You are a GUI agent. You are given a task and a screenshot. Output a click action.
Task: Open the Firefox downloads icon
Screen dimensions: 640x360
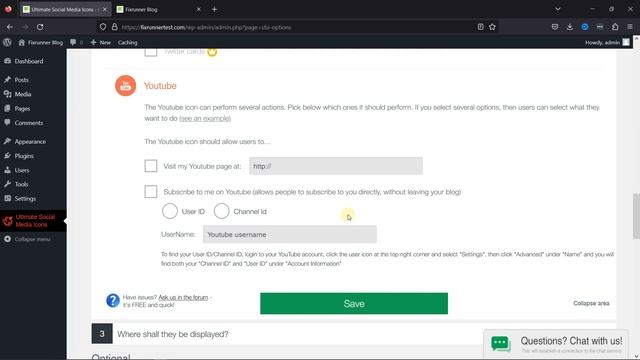coord(570,27)
